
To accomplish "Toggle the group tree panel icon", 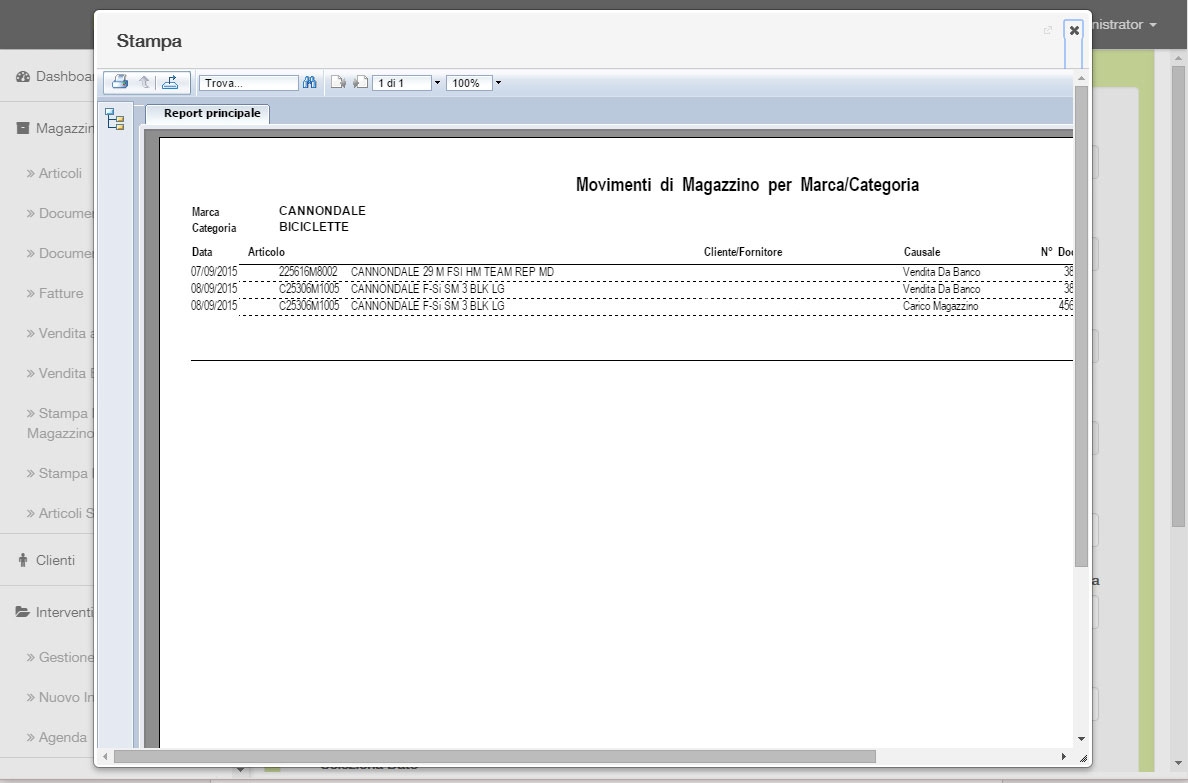I will click(115, 120).
